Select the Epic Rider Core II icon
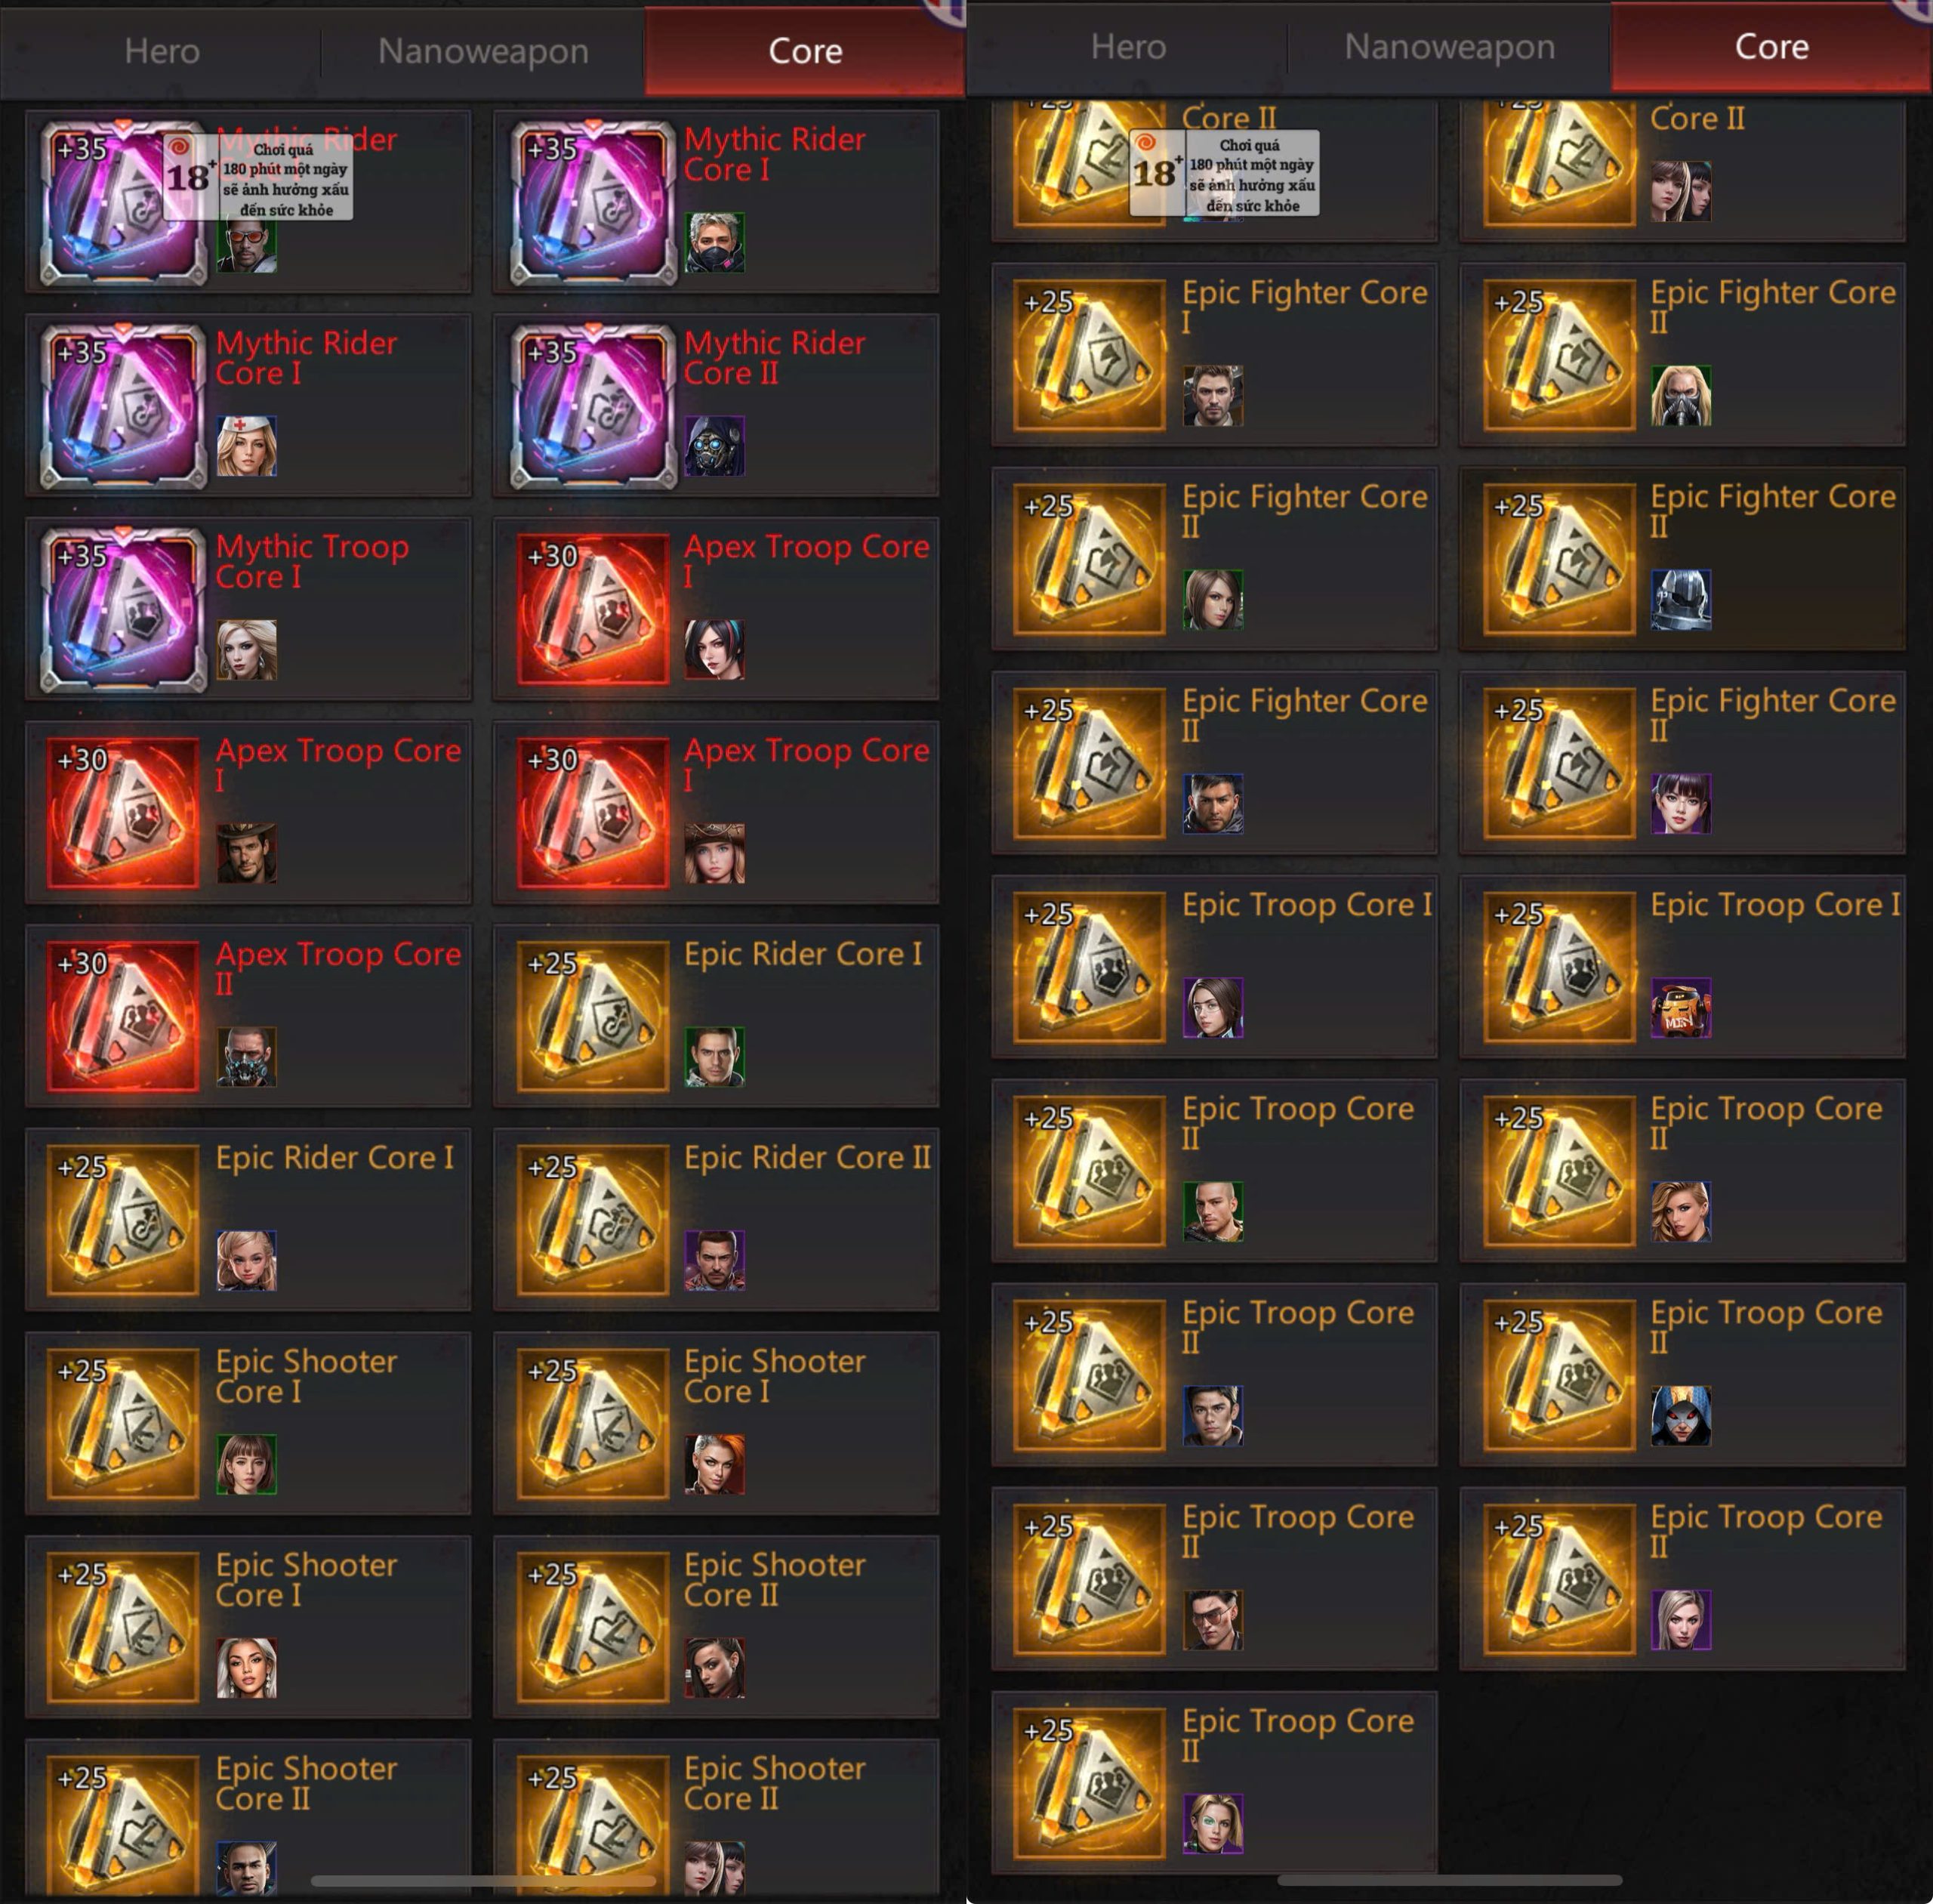 coord(593,1220)
